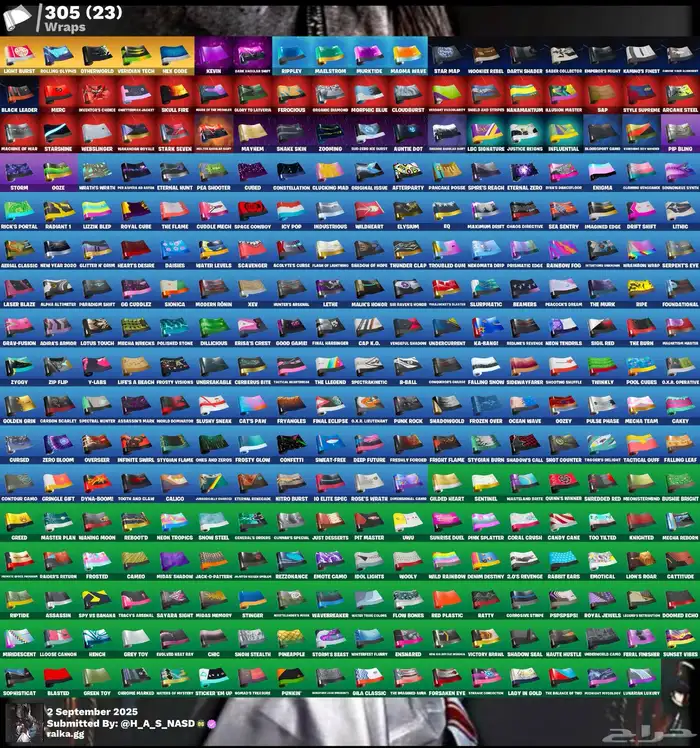Pick the Wild Rainbow wrap

pyautogui.click(x=447, y=561)
